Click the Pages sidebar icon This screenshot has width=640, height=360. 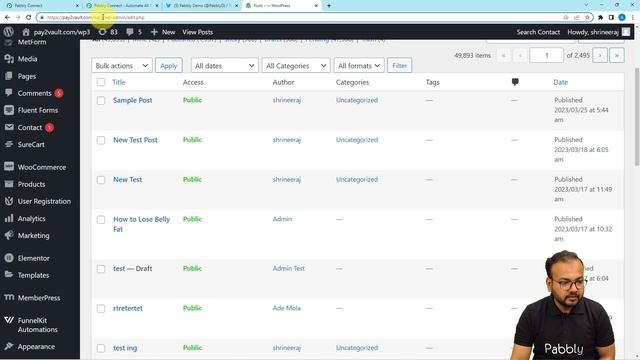coord(9,76)
